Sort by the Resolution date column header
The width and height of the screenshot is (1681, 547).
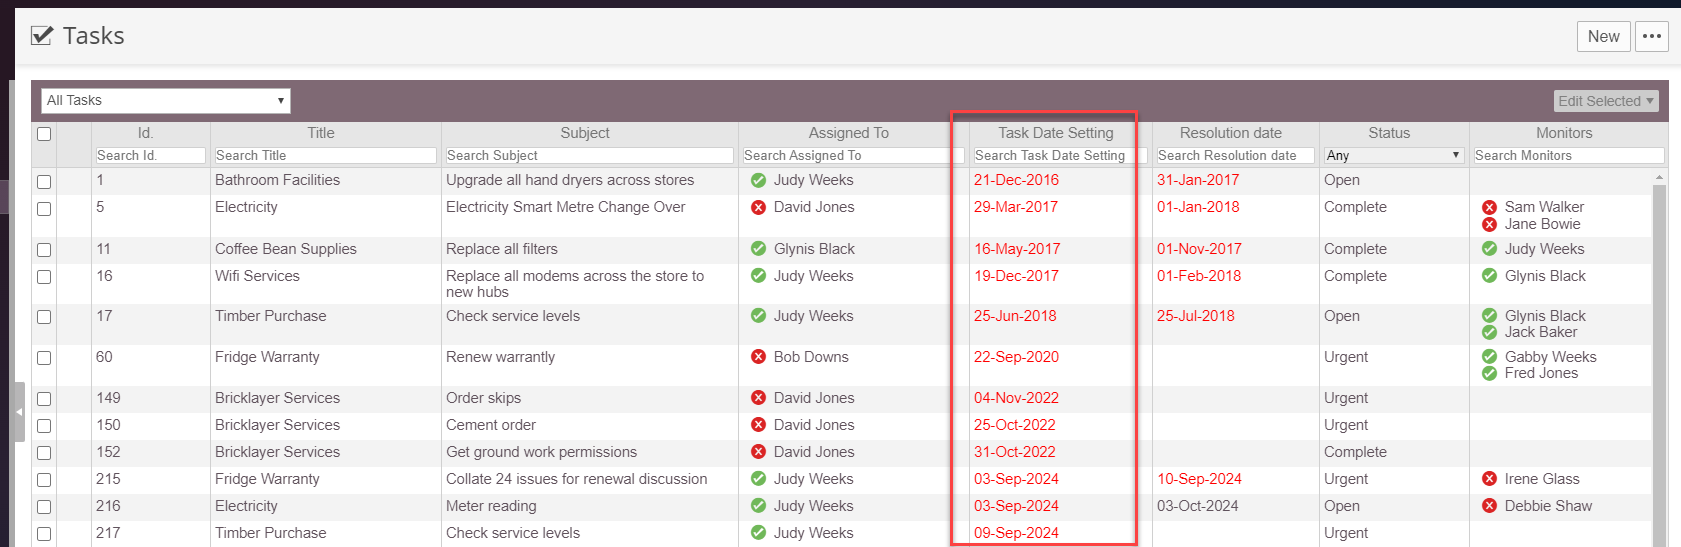coord(1230,133)
